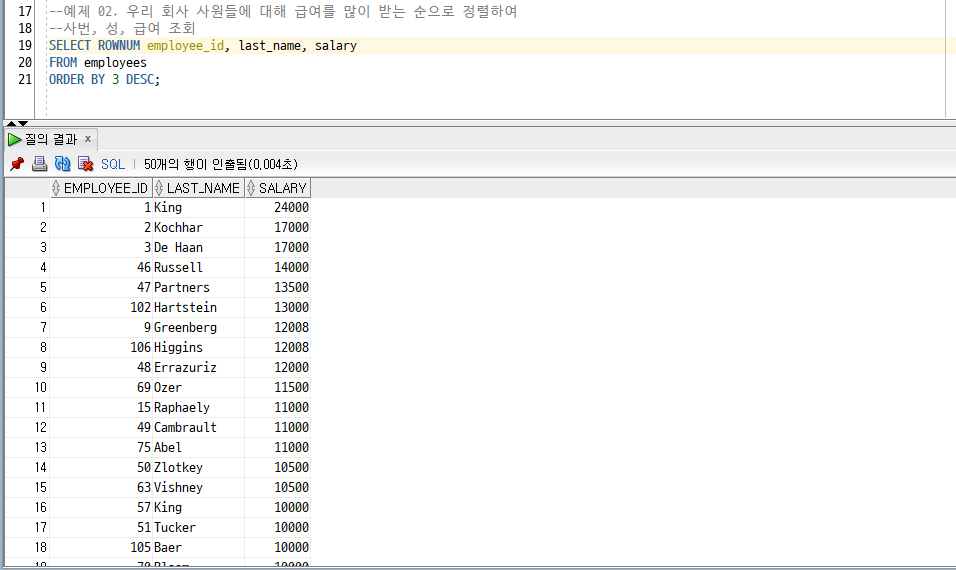
Task: Click the green run arrow on query result tab
Action: click(14, 140)
